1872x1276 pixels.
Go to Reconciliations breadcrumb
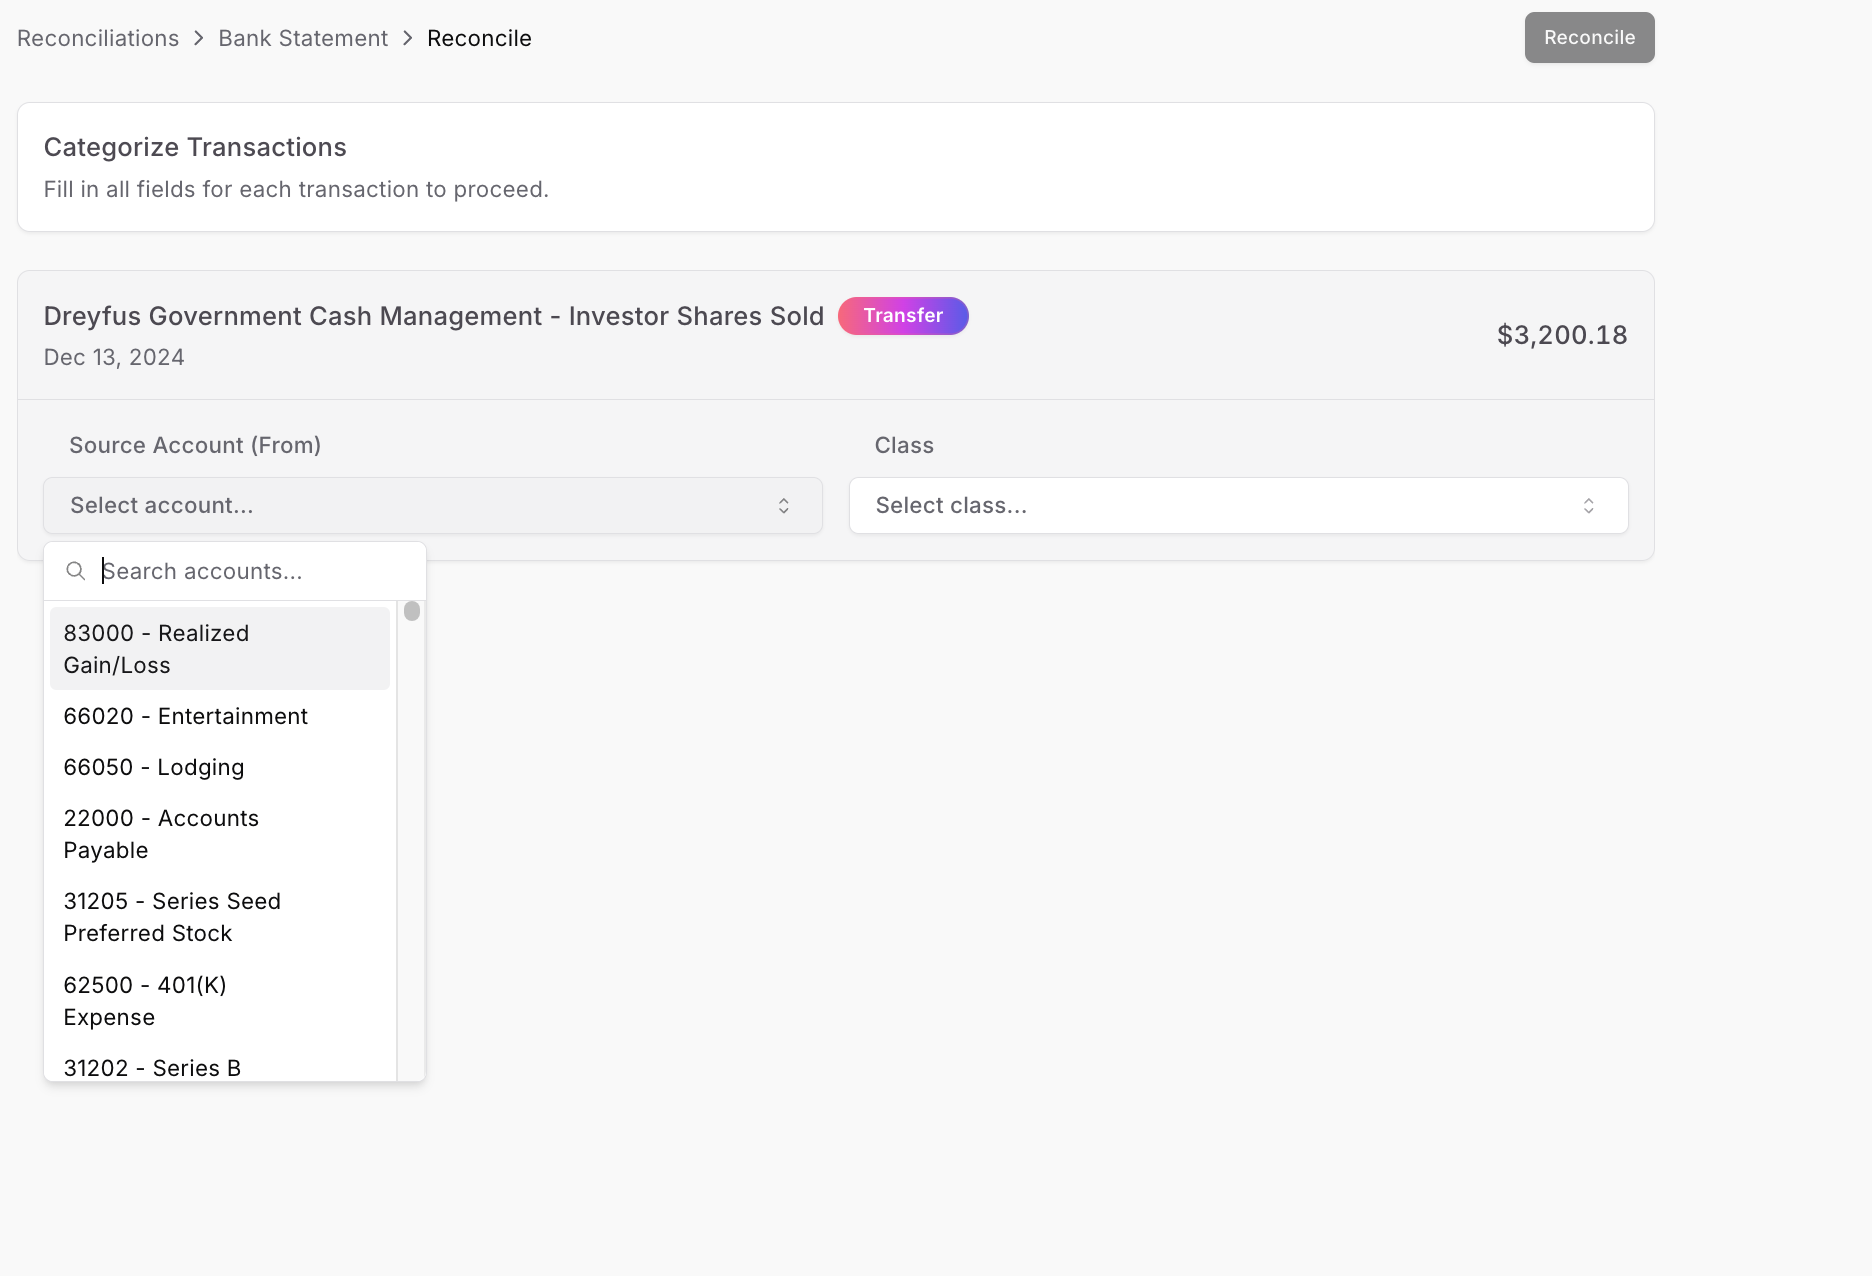(x=98, y=38)
